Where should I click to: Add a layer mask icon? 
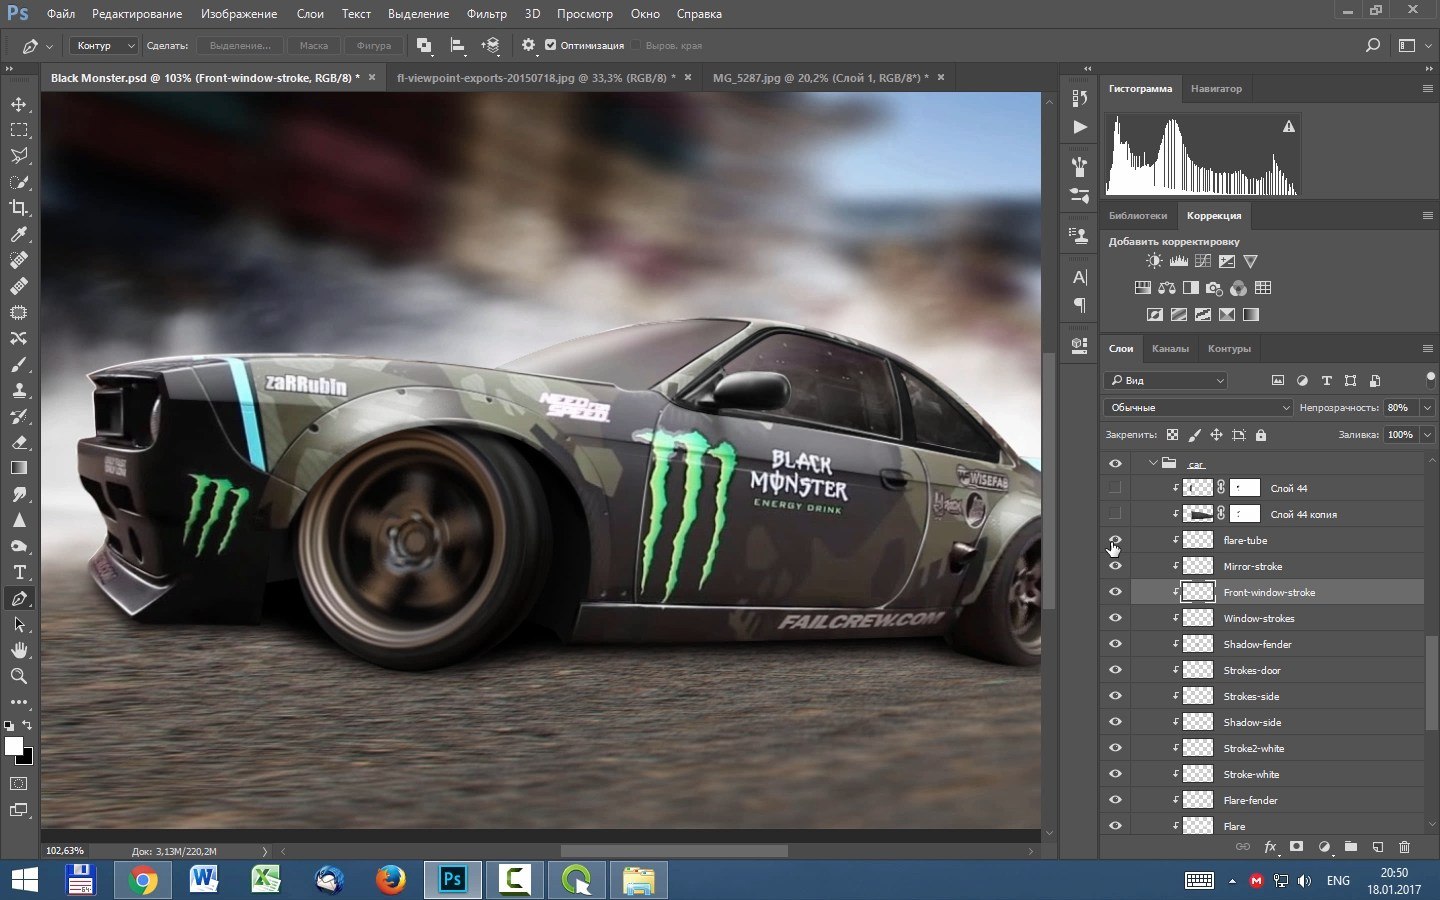[1297, 847]
